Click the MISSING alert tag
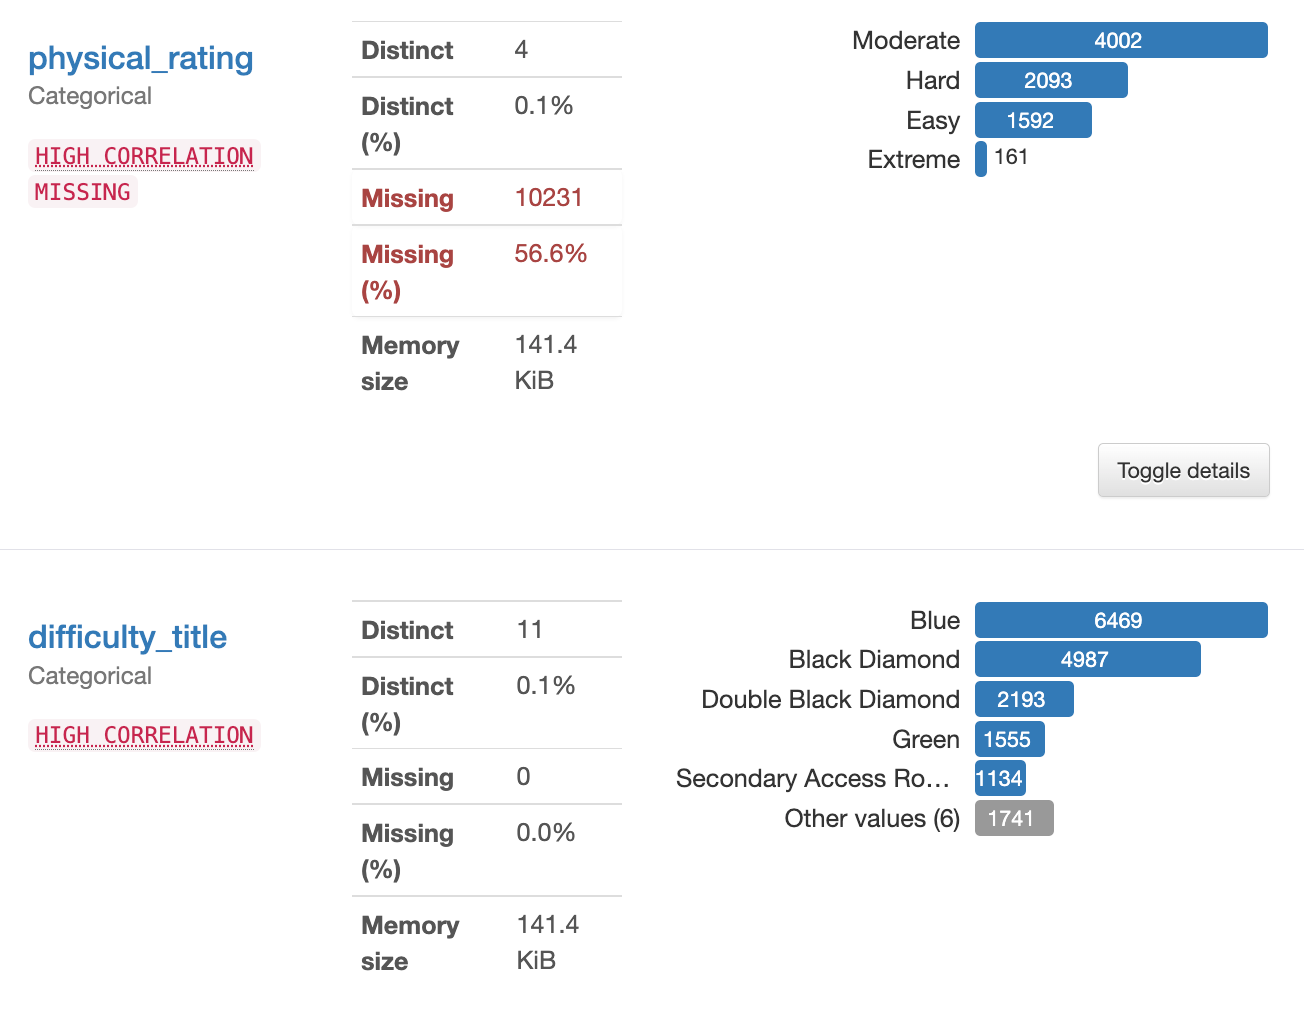1304x1022 pixels. (82, 192)
